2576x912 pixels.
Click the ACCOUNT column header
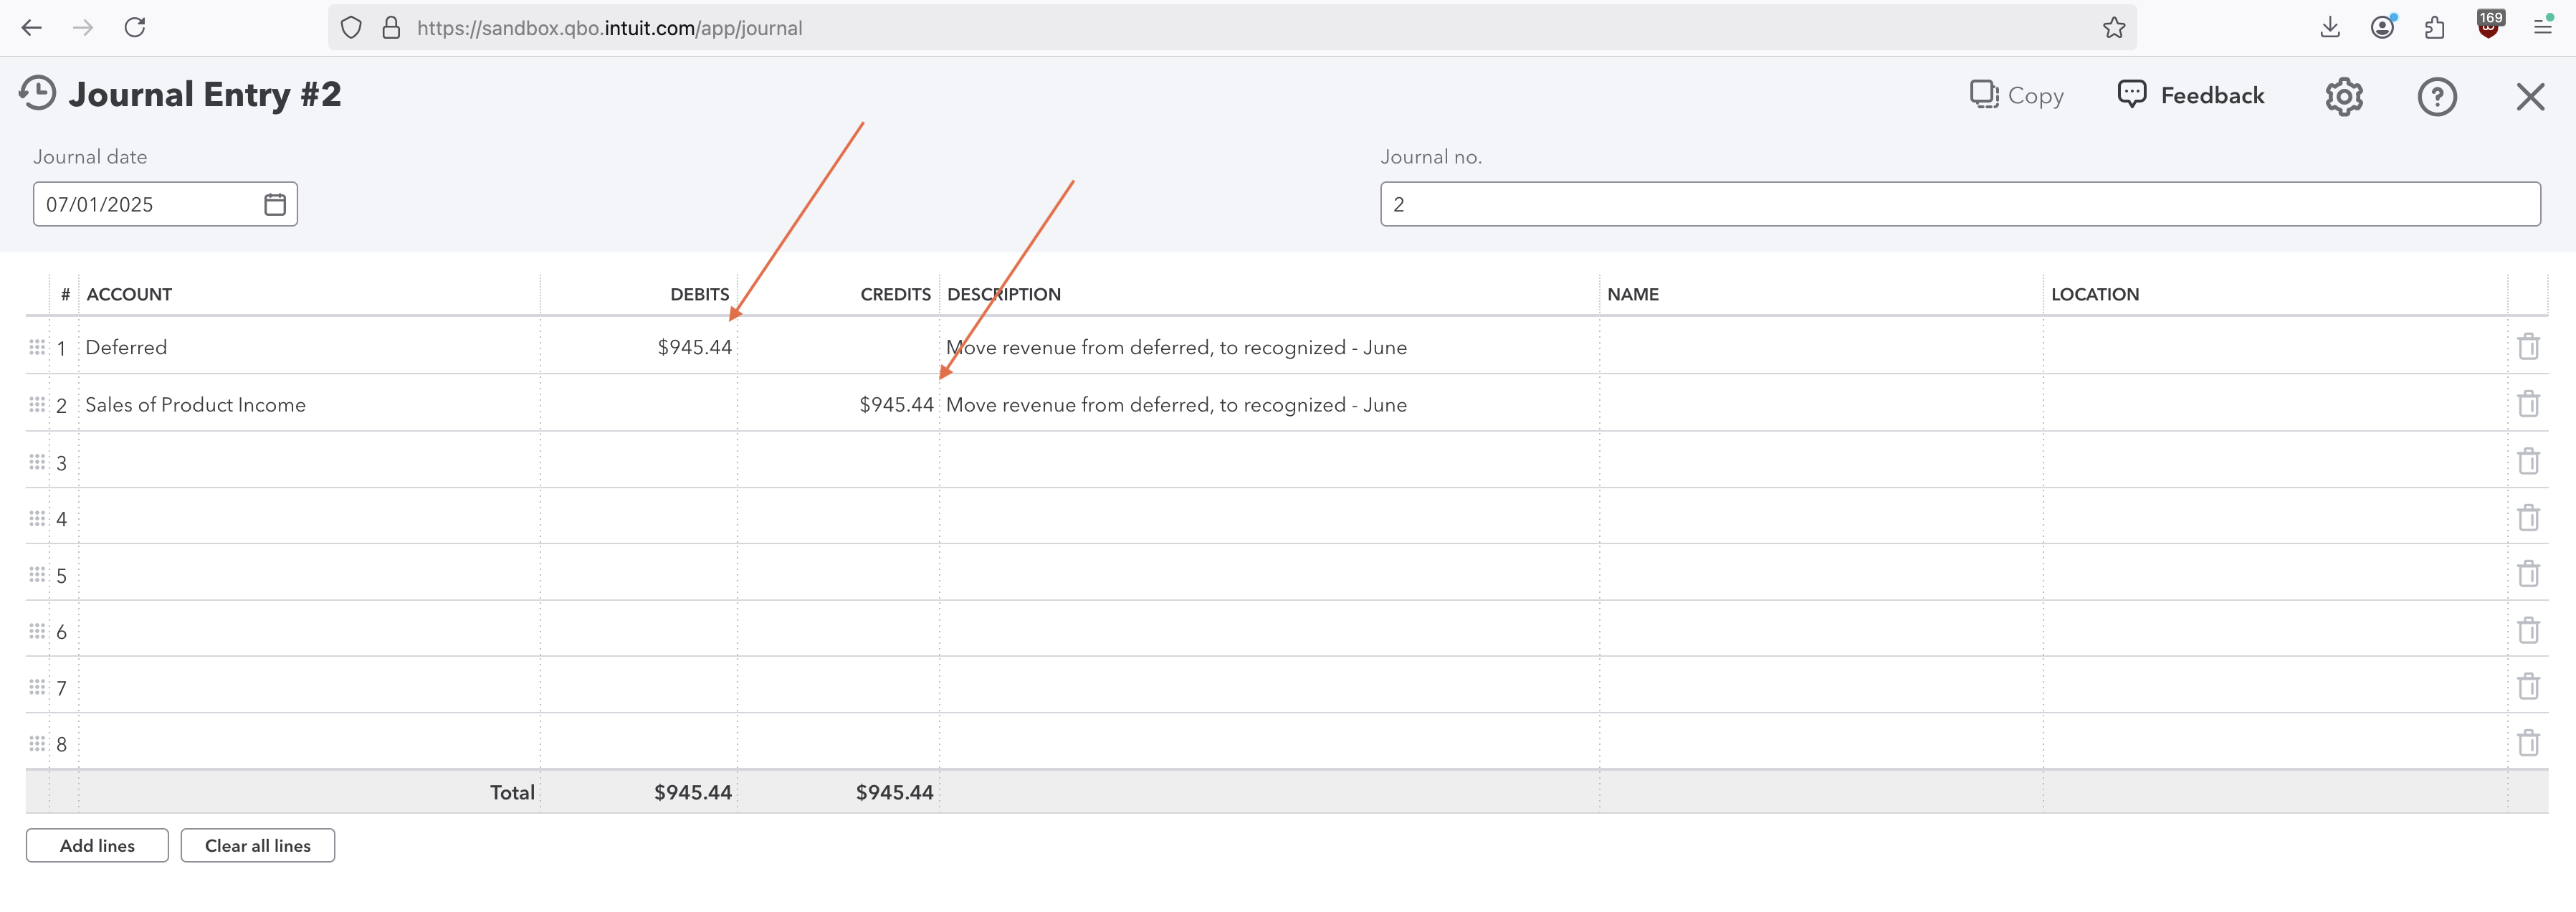pos(129,294)
